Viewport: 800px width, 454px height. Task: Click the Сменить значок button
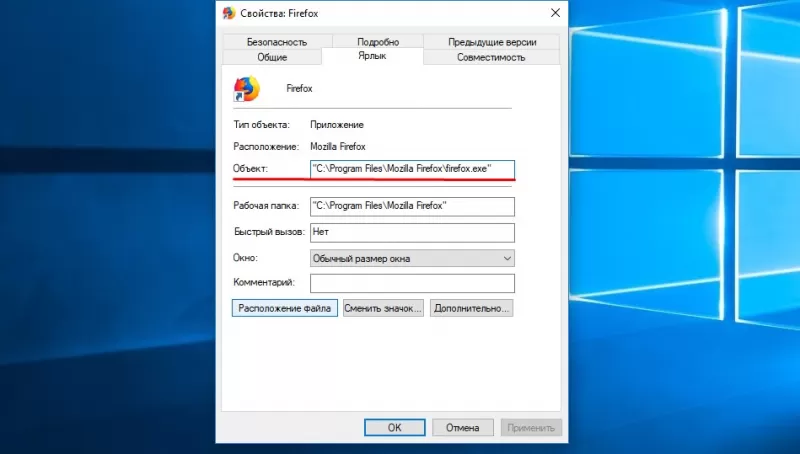pos(383,308)
